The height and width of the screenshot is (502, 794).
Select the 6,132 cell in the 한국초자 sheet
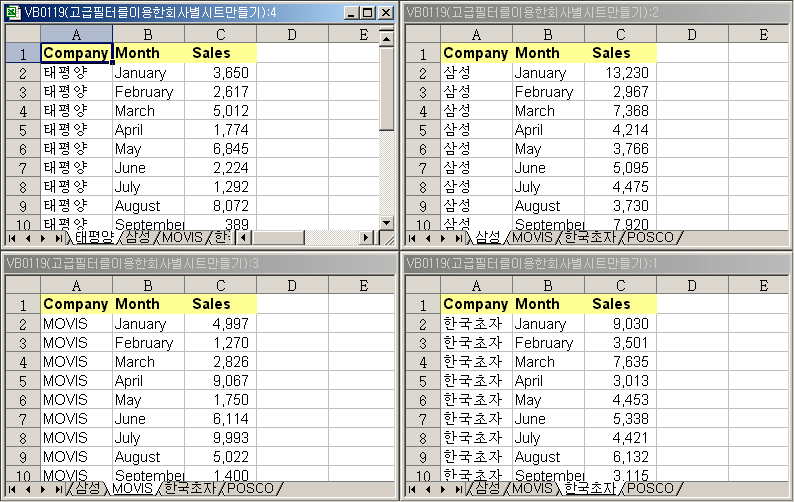(620, 456)
